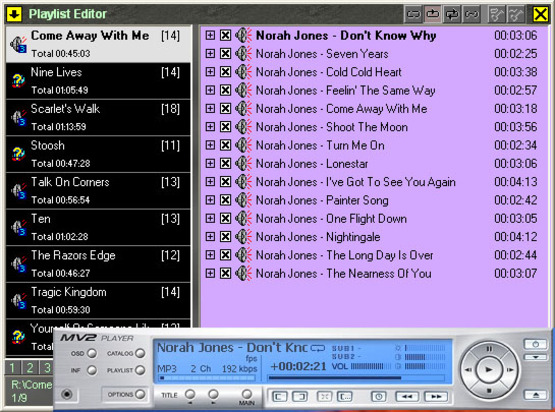Enable shuffle/random play mode icon

471,14
